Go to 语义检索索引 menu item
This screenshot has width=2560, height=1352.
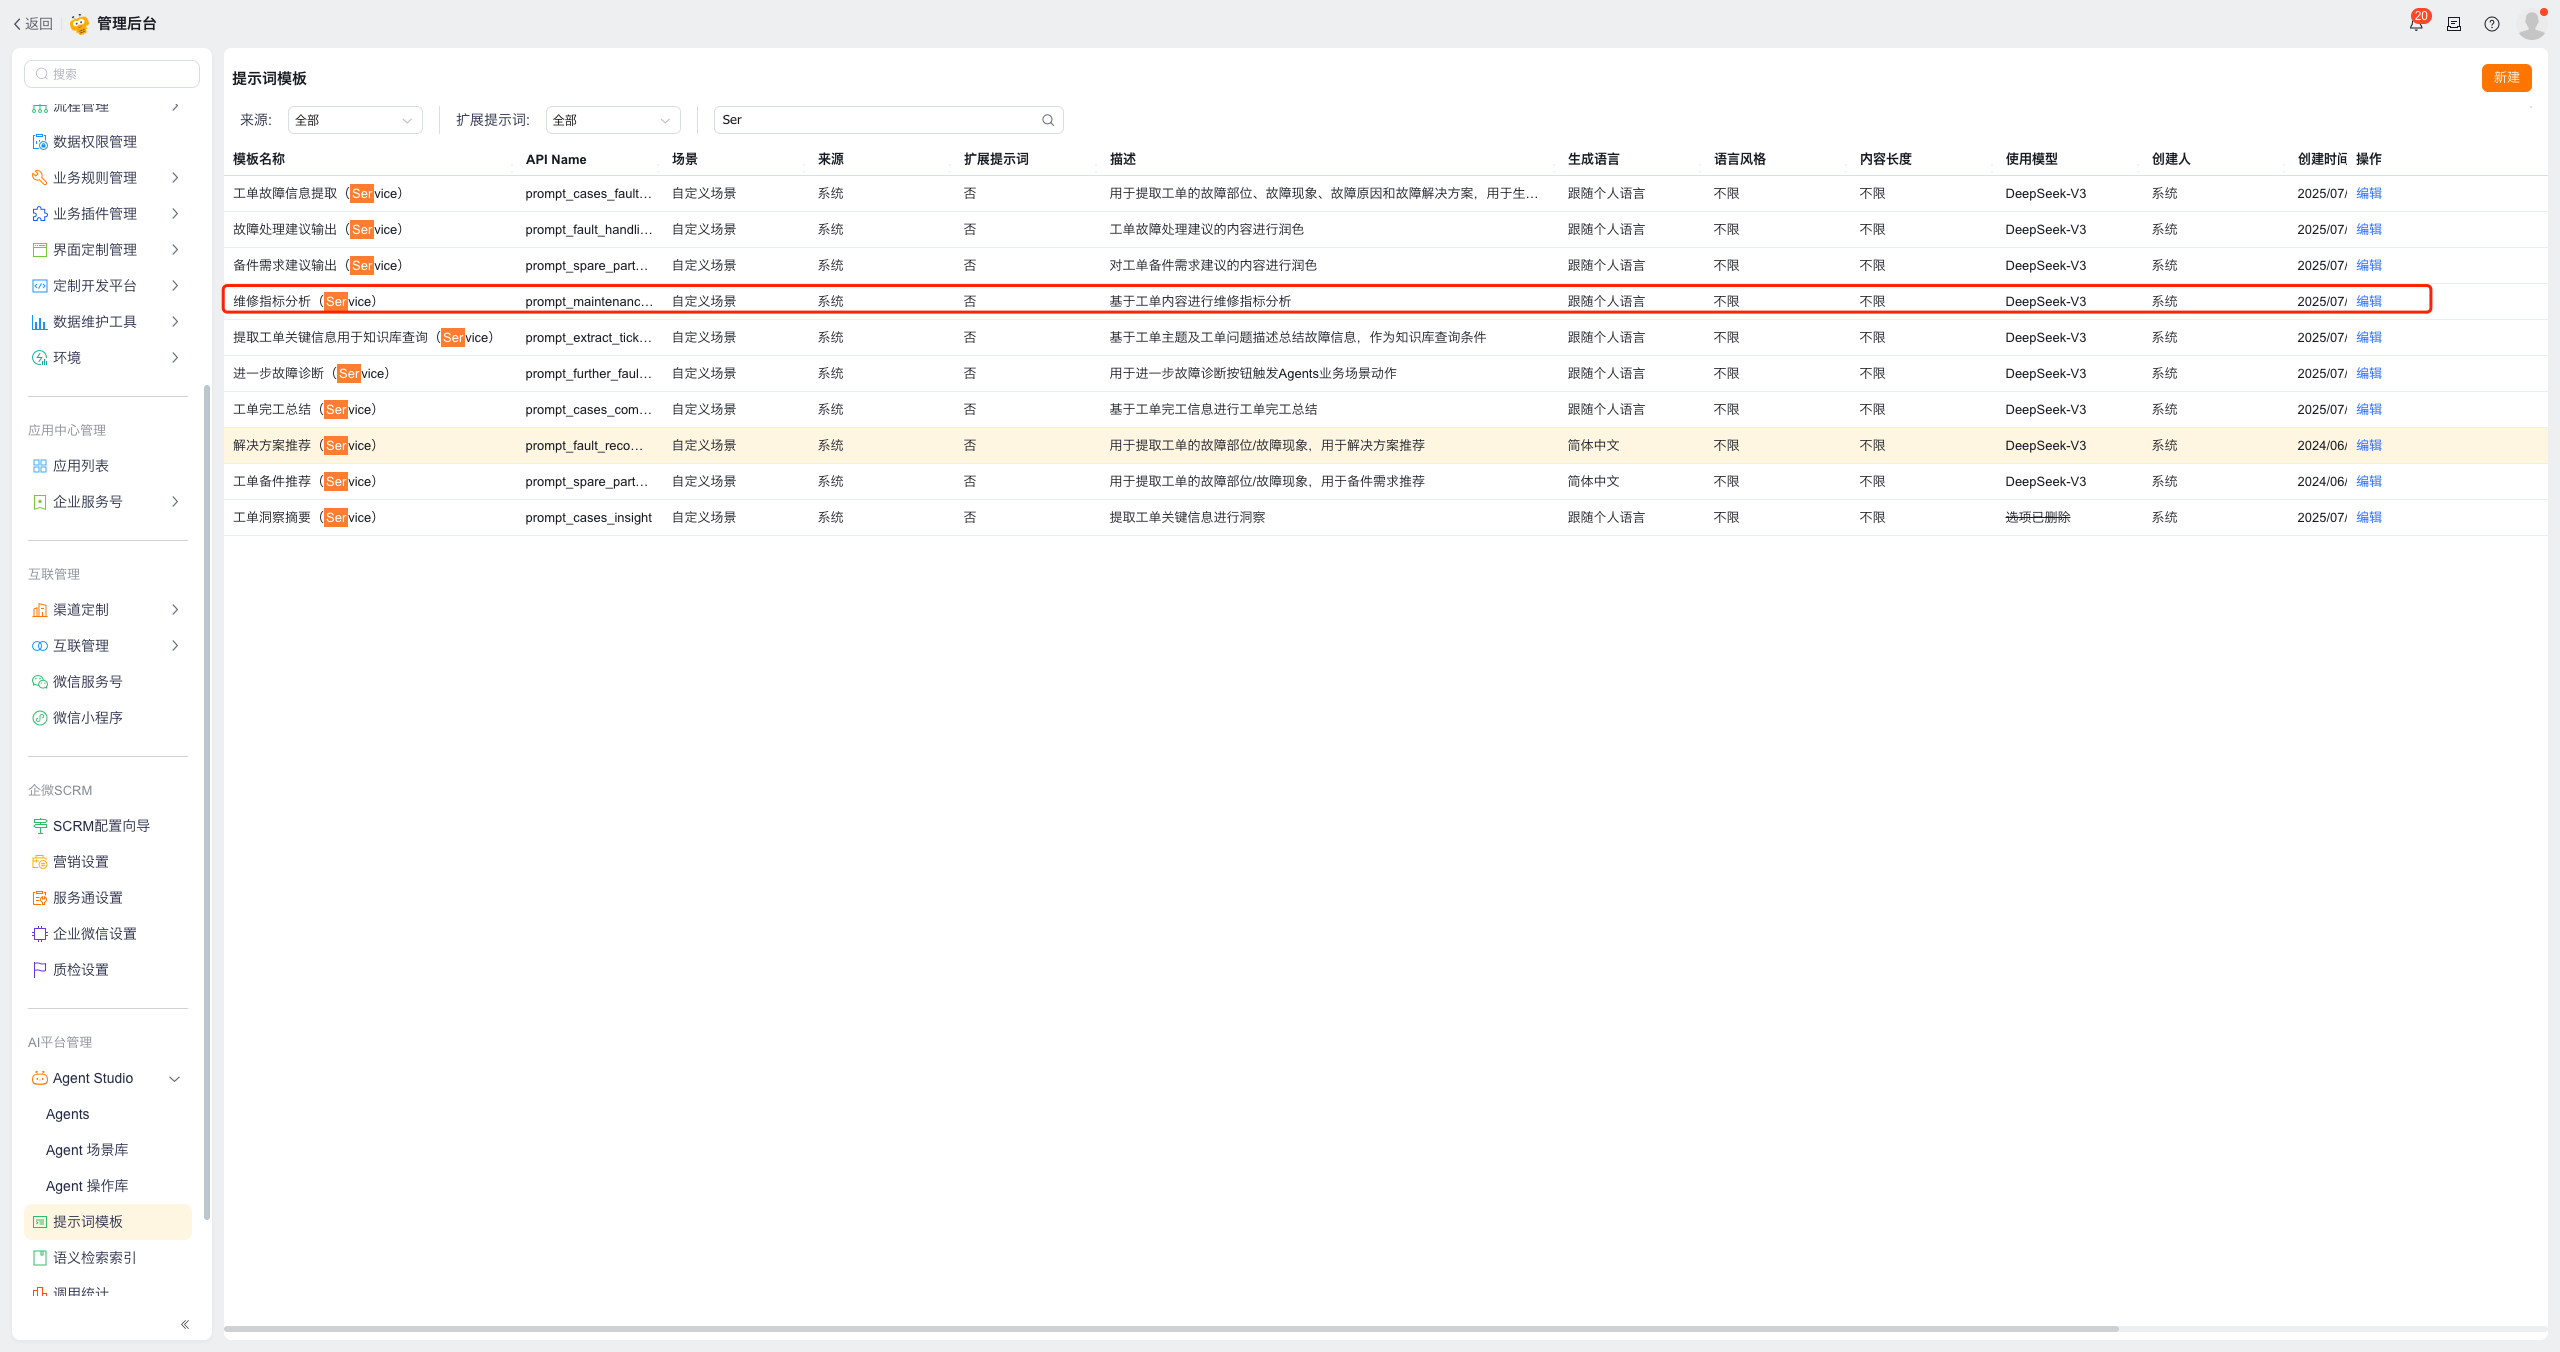pos(94,1258)
